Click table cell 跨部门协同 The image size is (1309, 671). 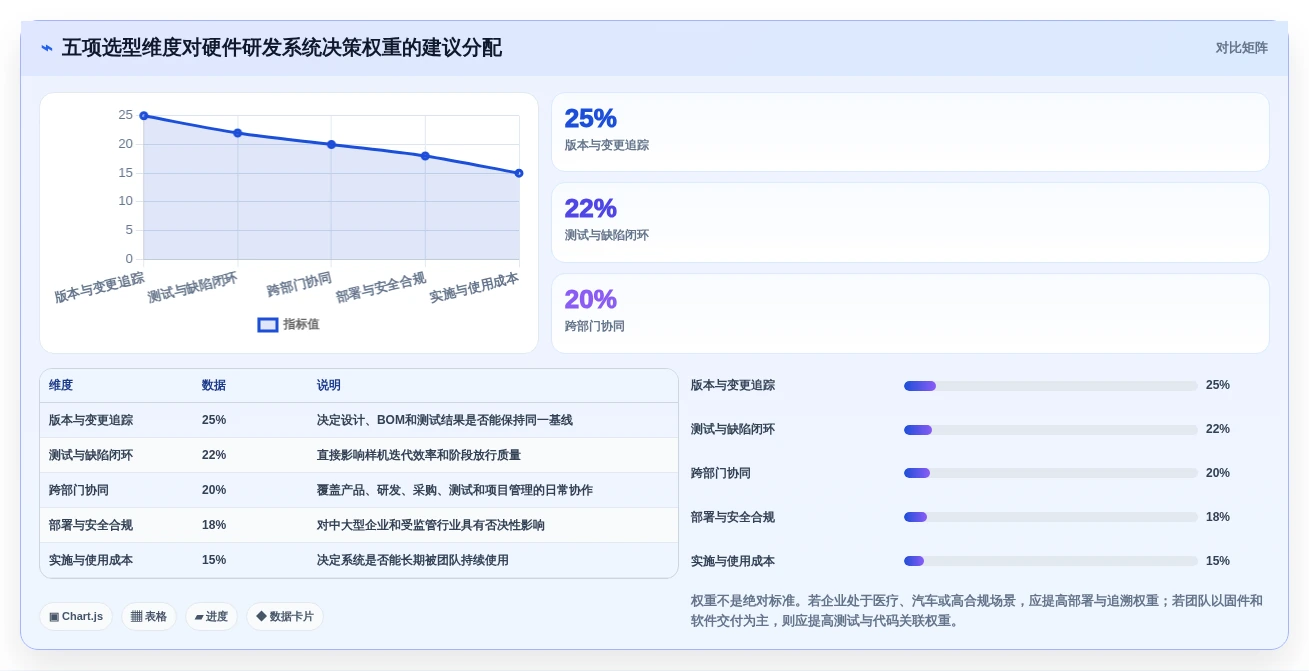click(79, 490)
